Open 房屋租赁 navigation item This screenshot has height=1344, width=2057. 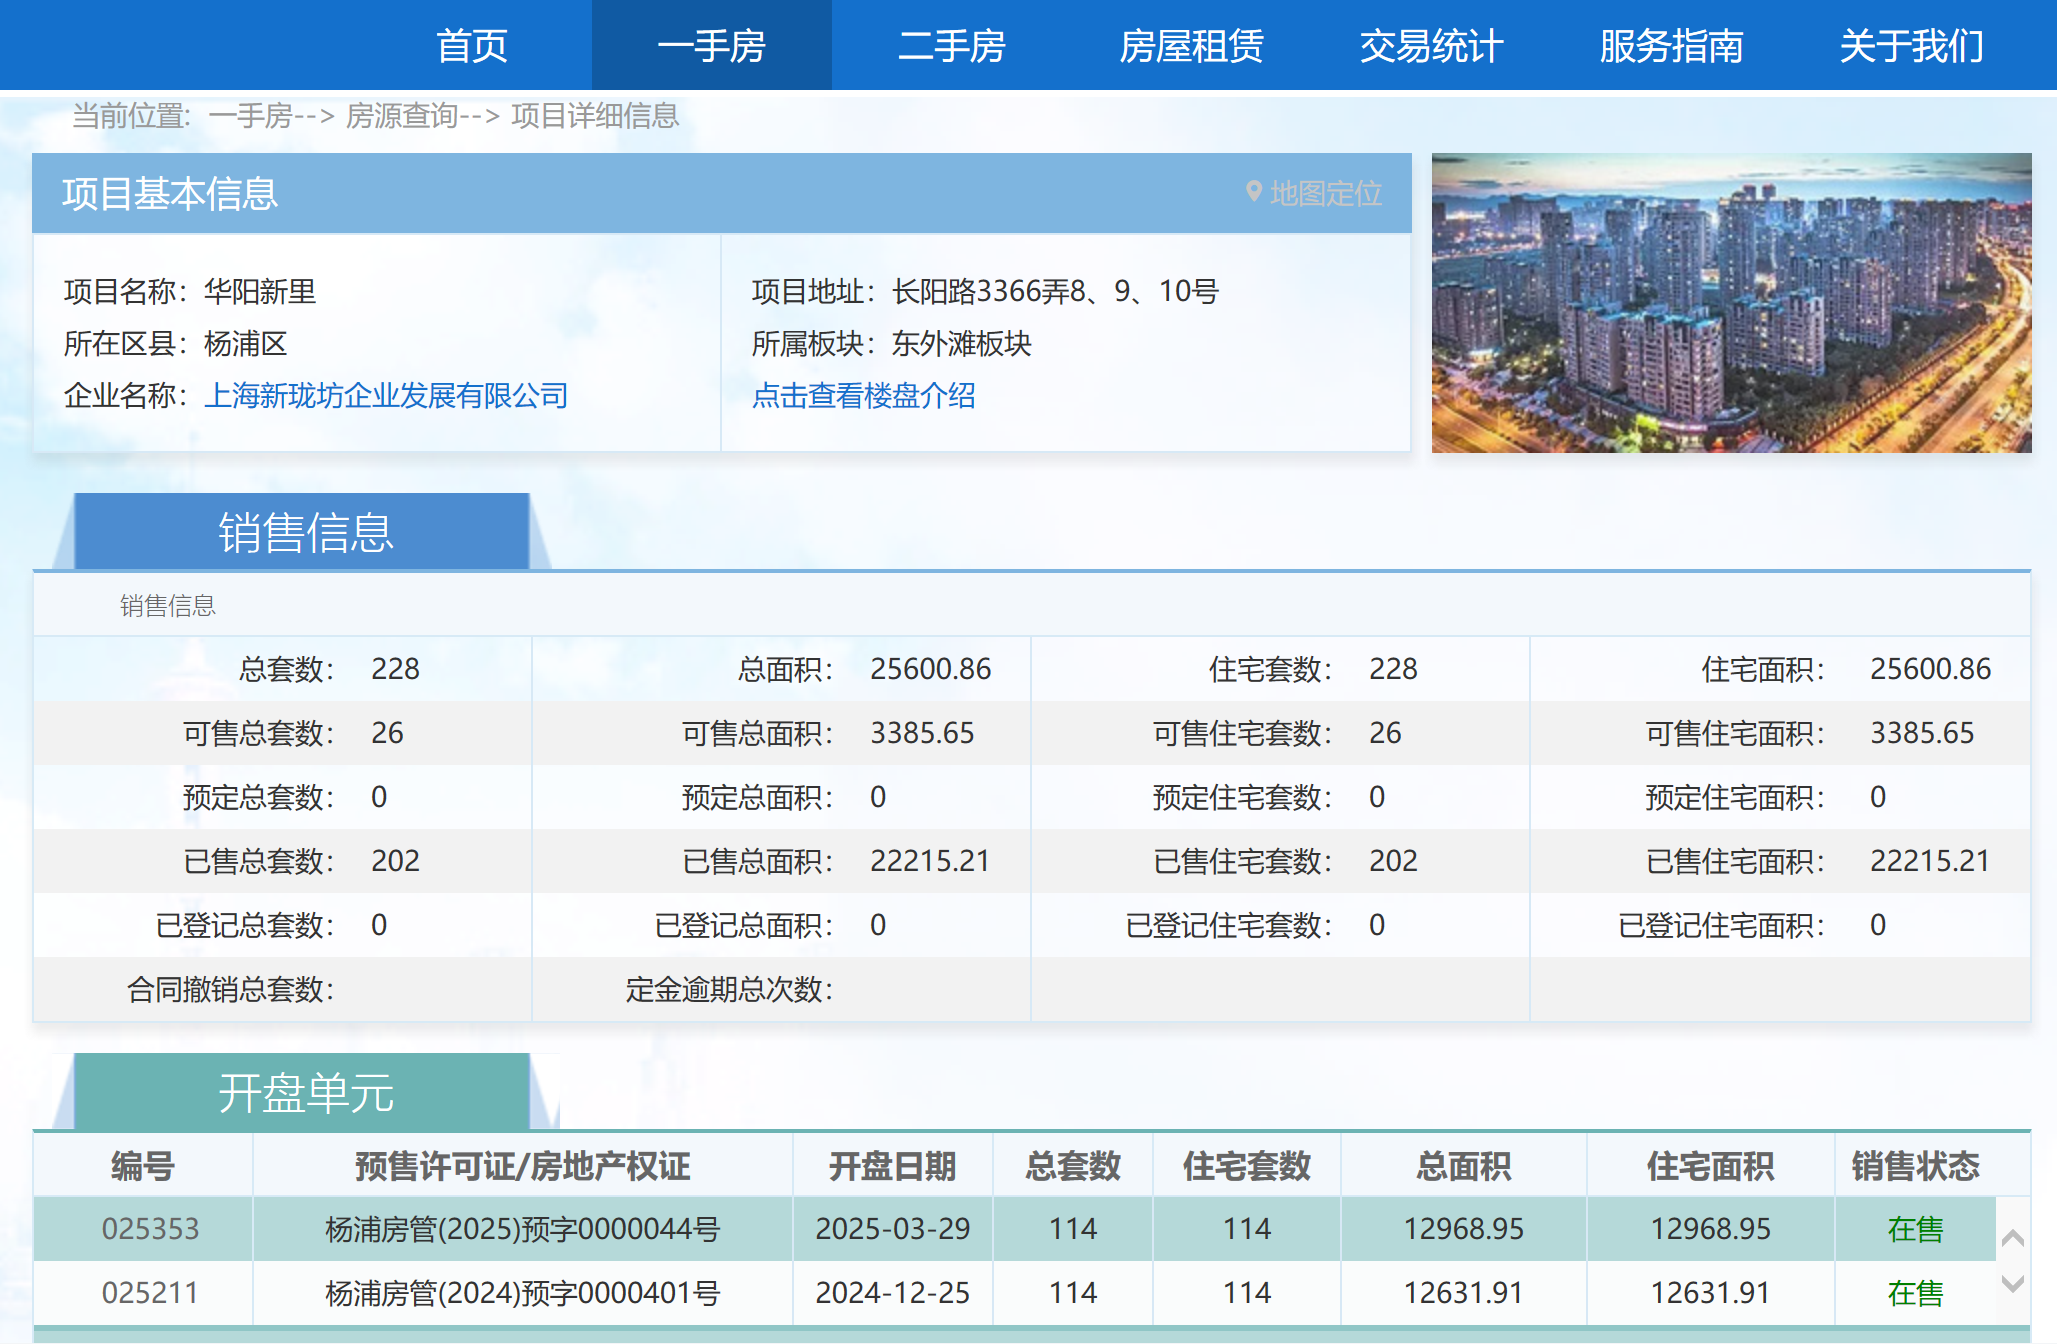[x=1191, y=46]
